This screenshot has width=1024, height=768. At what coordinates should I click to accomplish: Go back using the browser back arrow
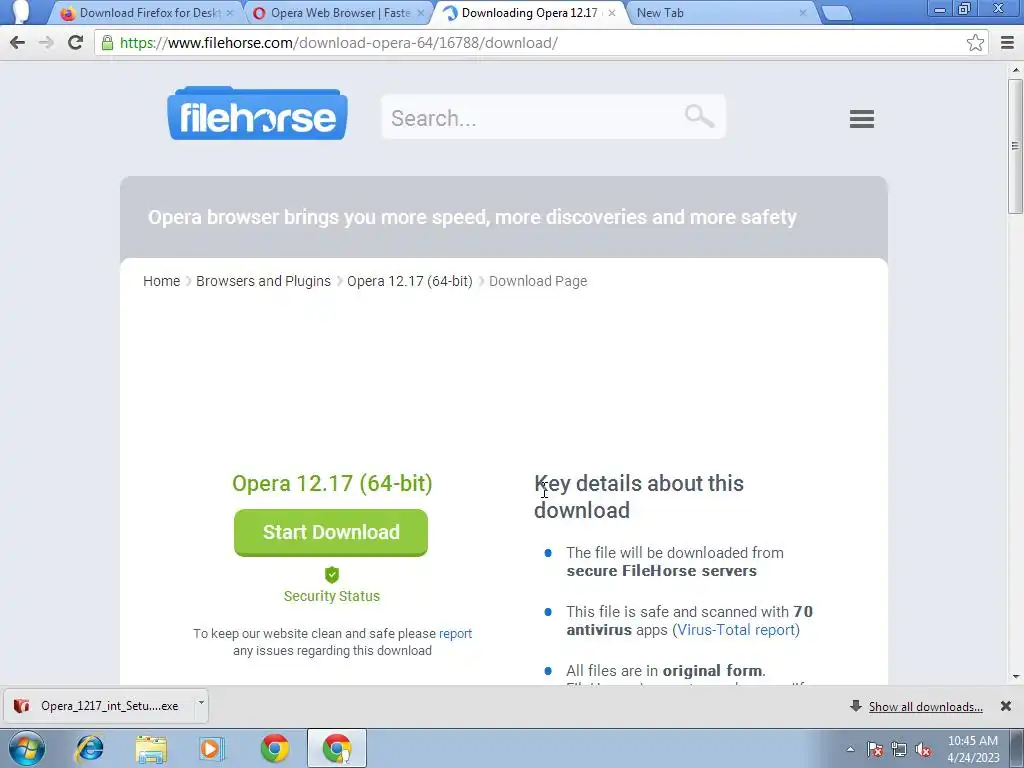pyautogui.click(x=18, y=43)
